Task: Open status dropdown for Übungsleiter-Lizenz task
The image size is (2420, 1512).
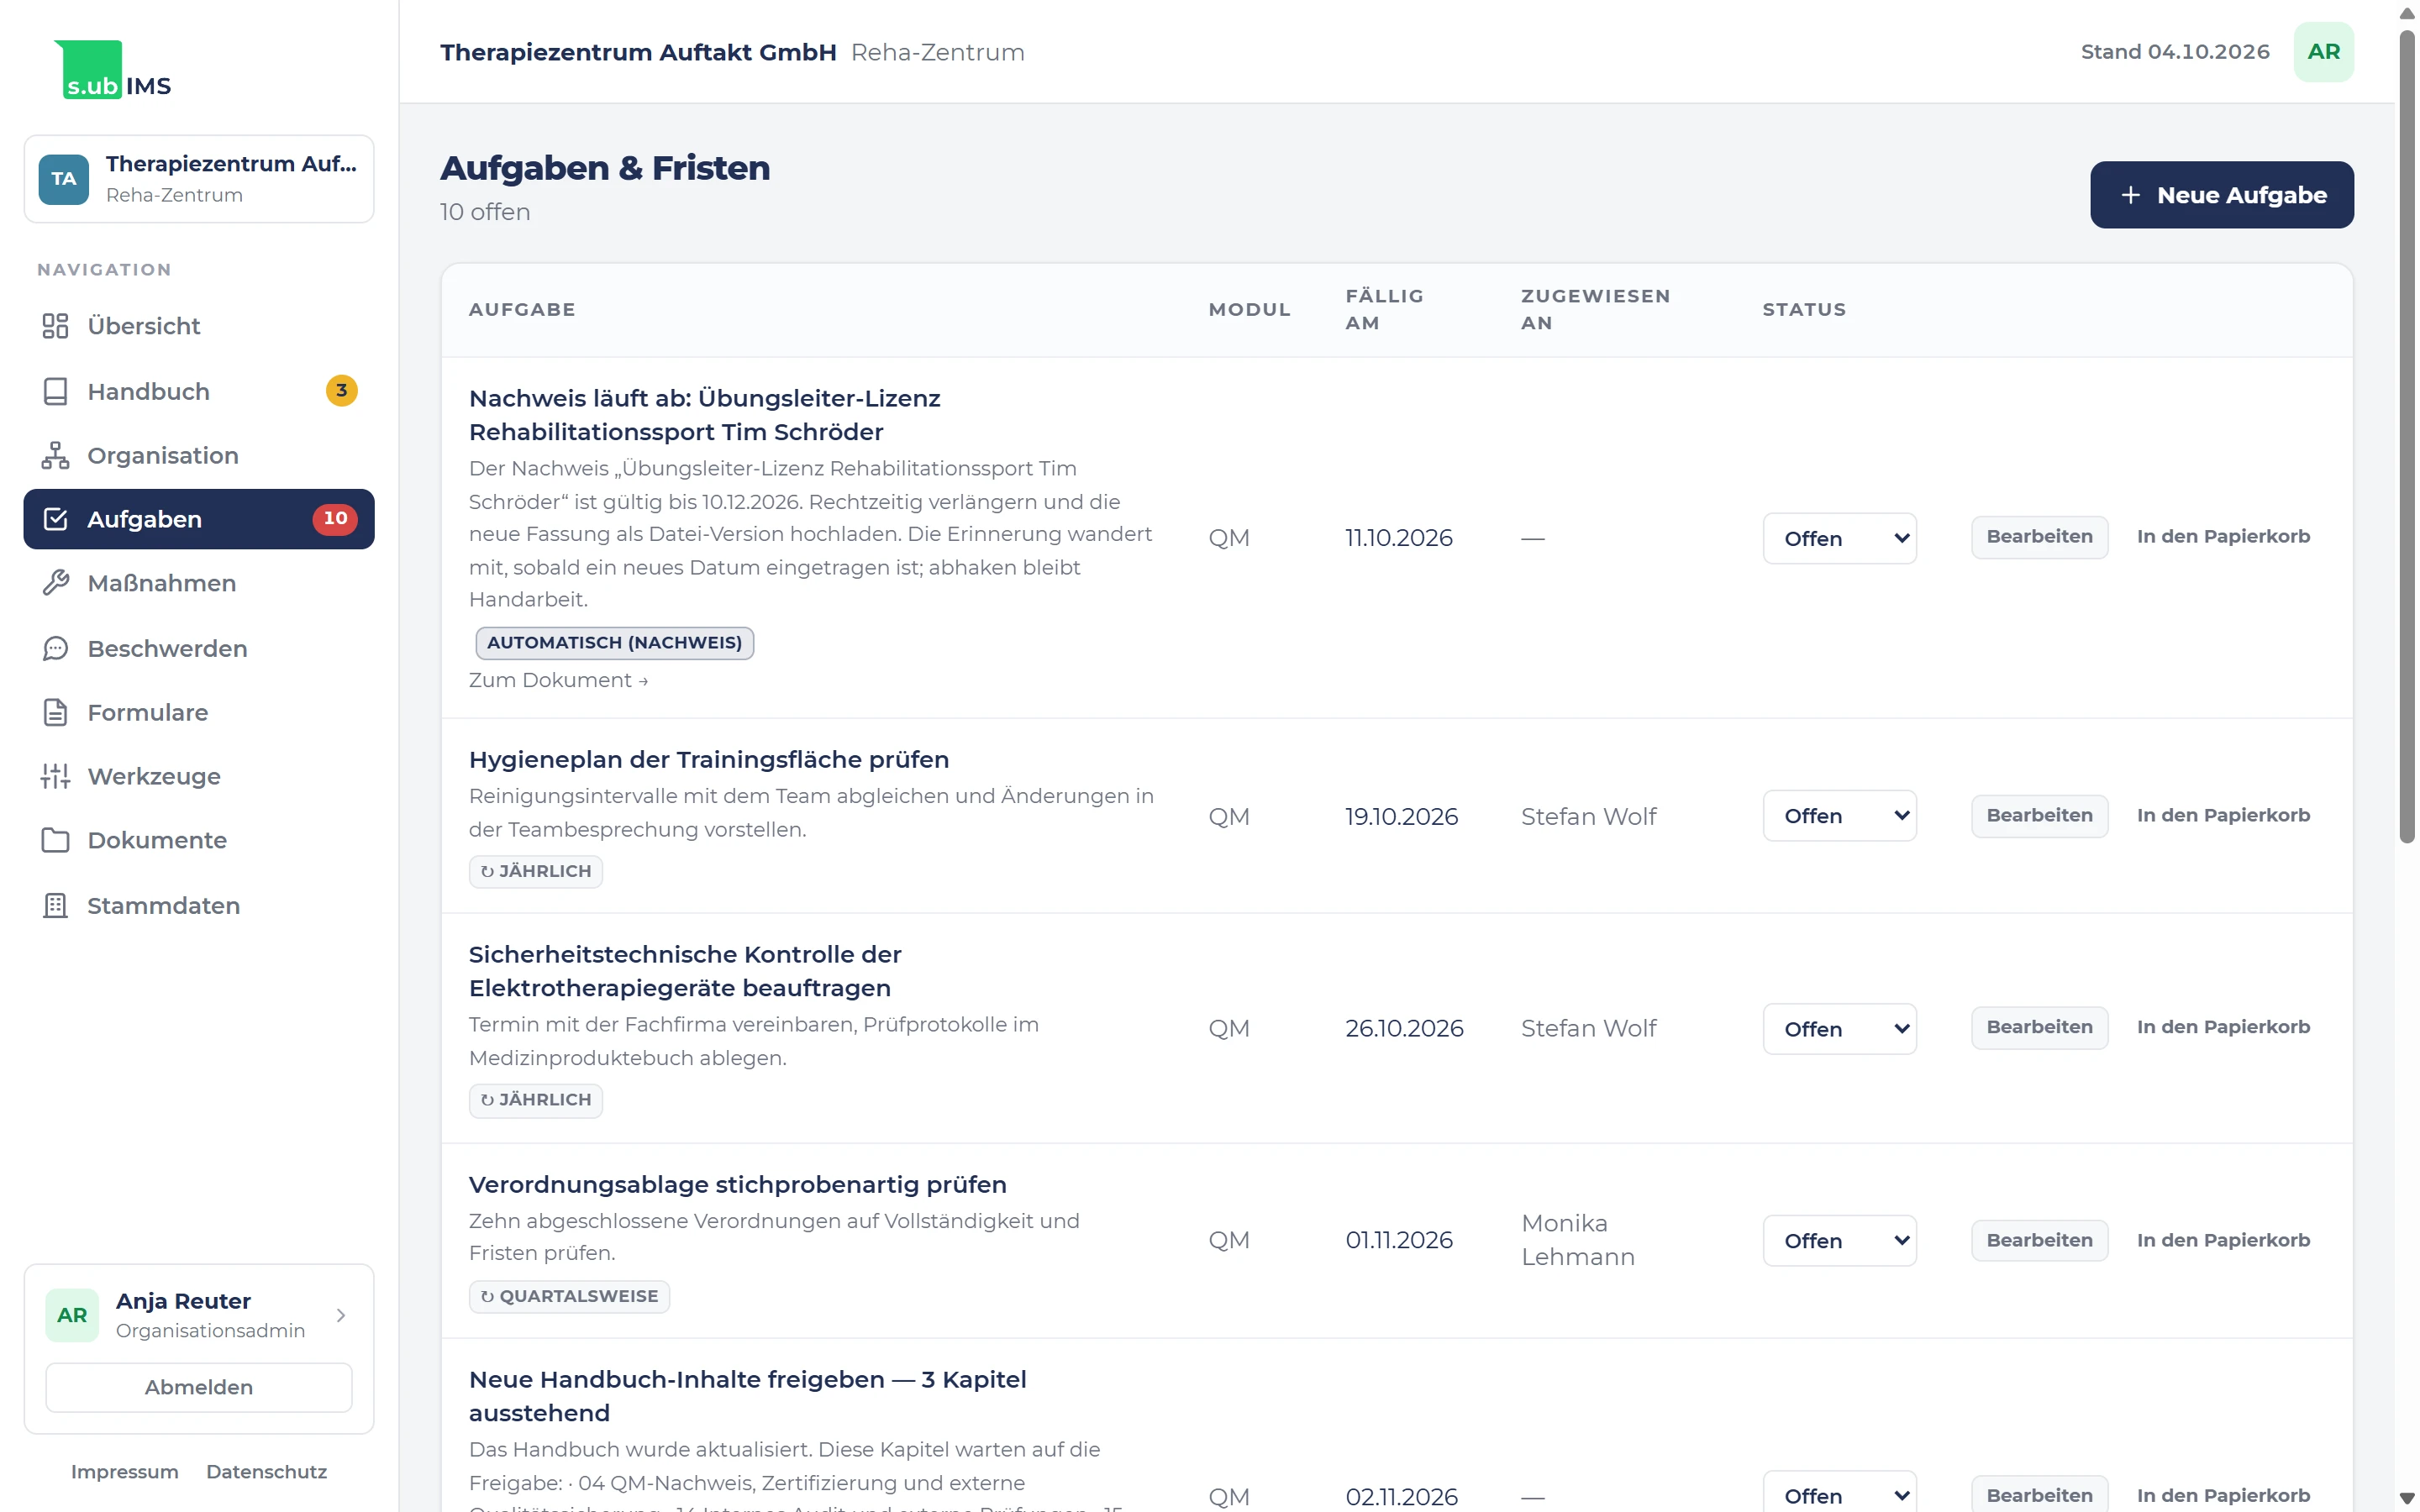Action: [1839, 538]
